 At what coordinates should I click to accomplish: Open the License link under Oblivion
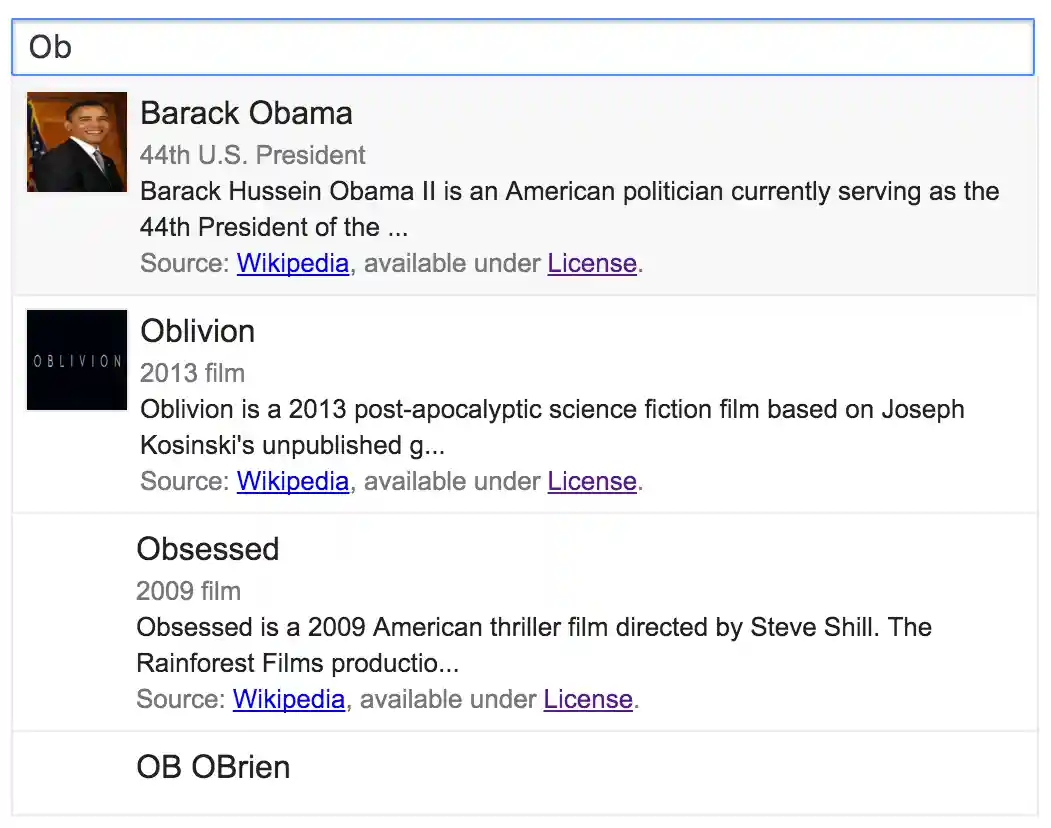(x=592, y=481)
